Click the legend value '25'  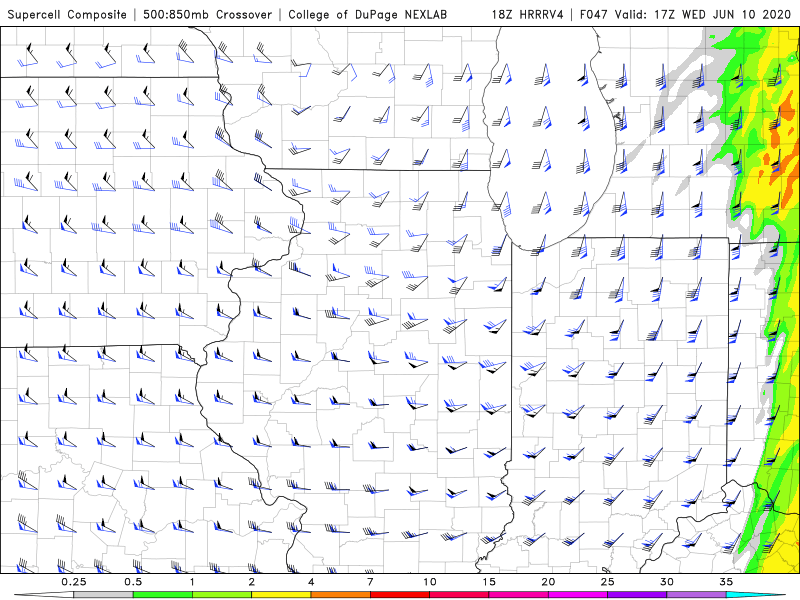607,582
